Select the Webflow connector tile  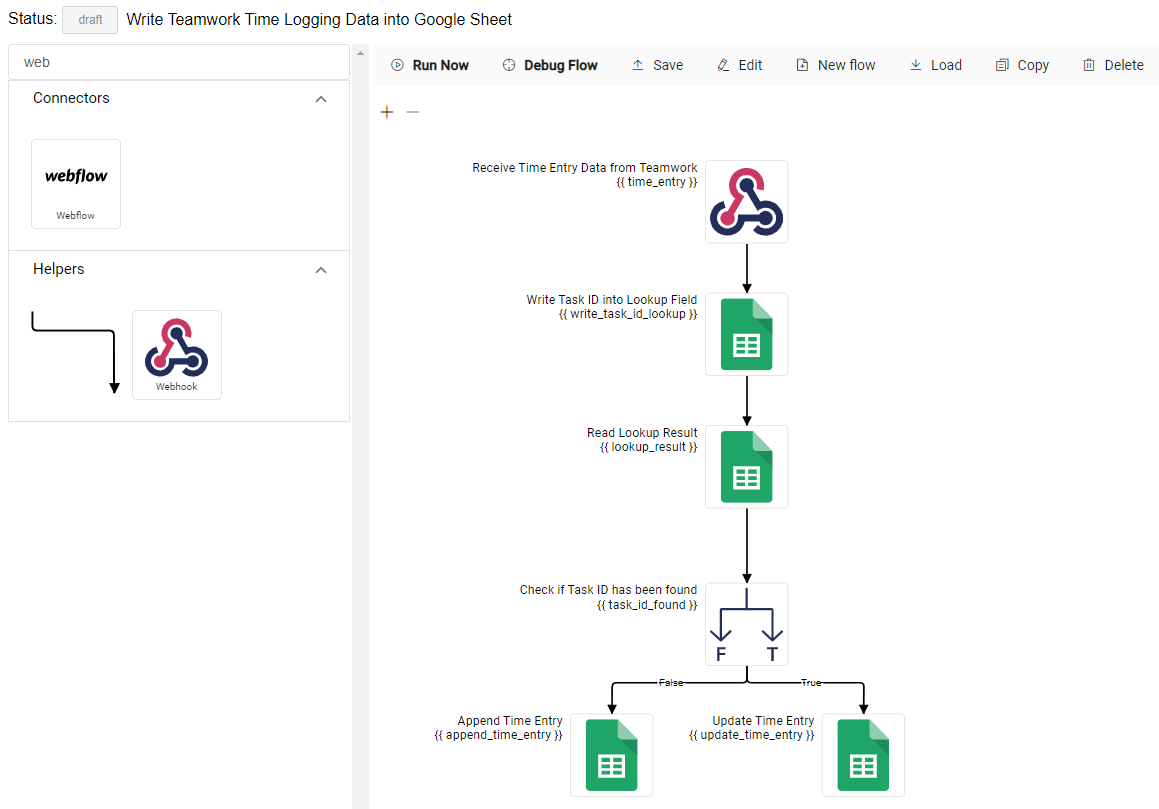click(x=76, y=184)
